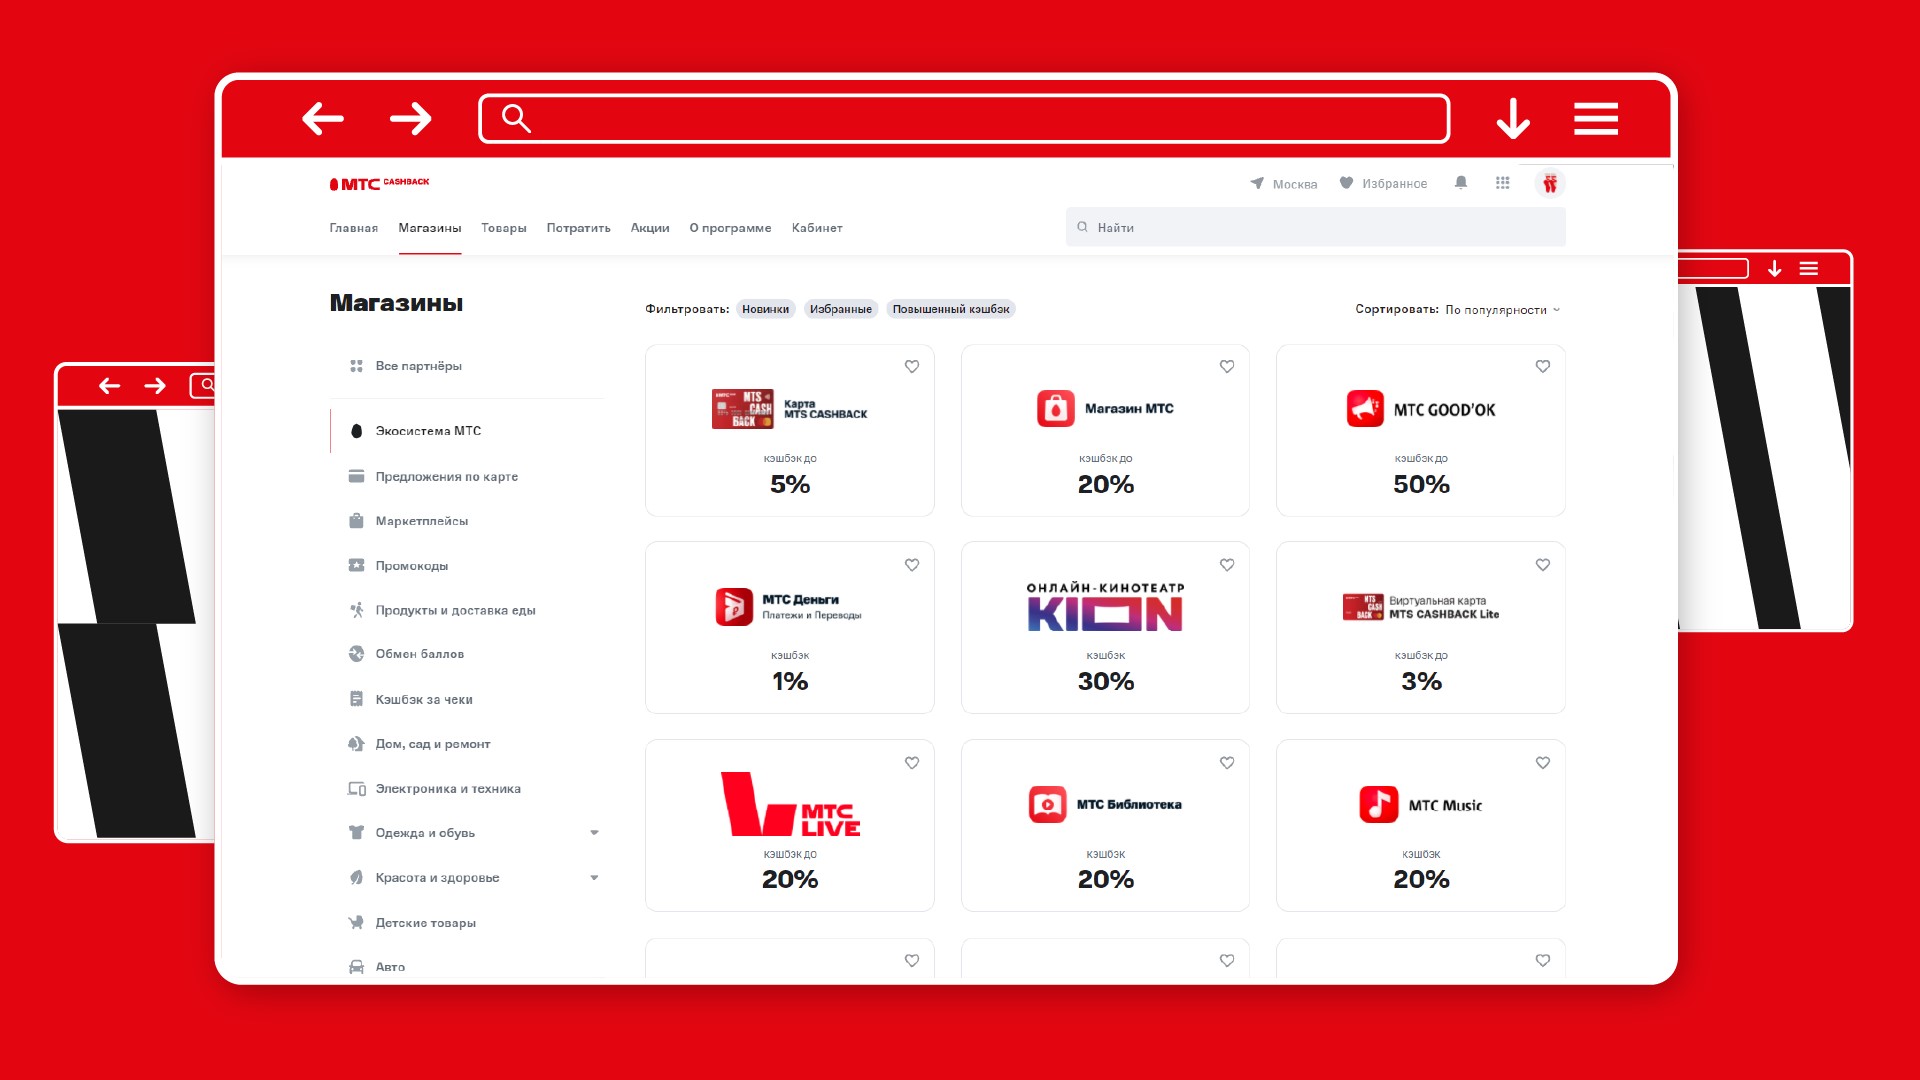Select Маркетплейсы category
This screenshot has width=1920, height=1080.
click(x=408, y=521)
